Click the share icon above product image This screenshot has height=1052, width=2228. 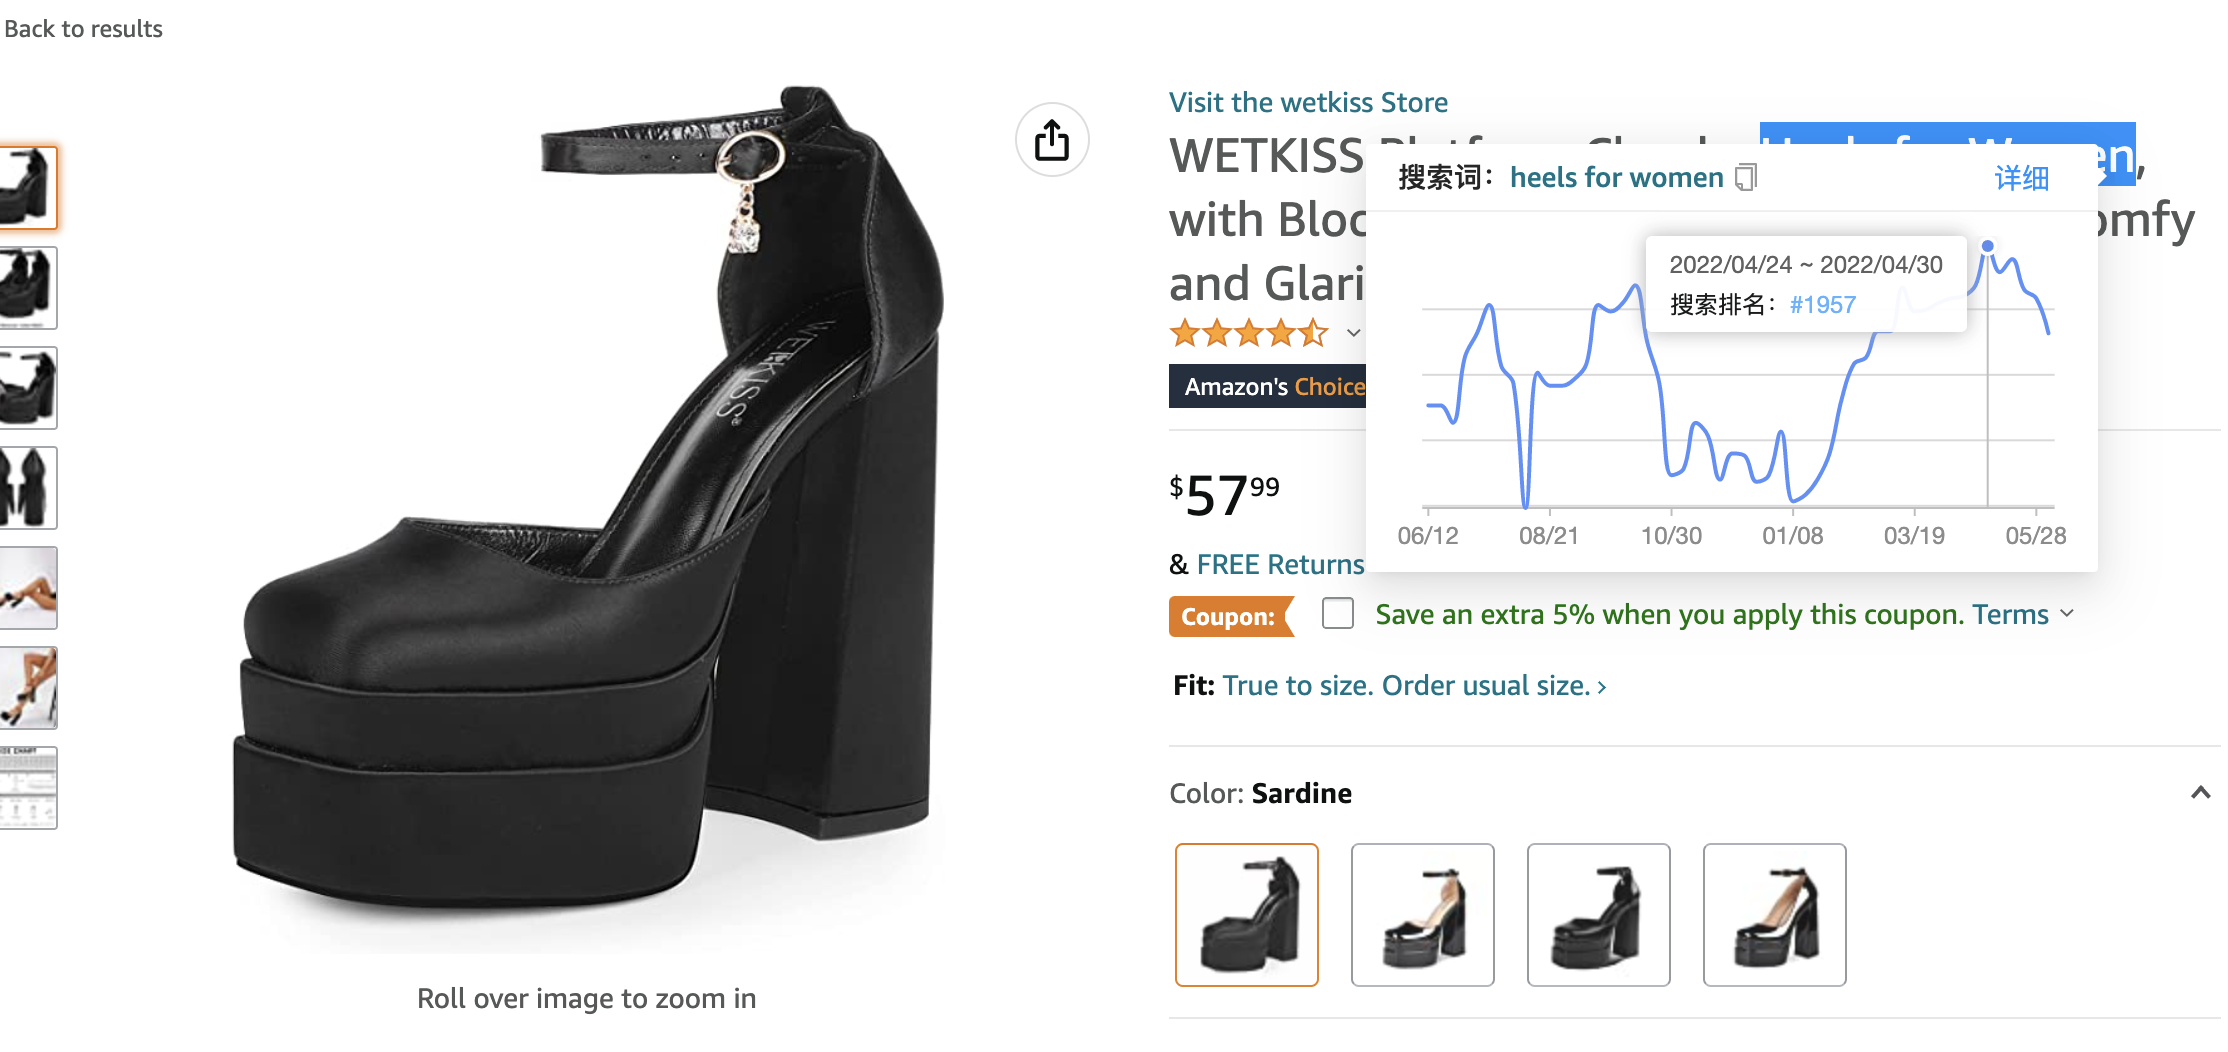(1052, 140)
